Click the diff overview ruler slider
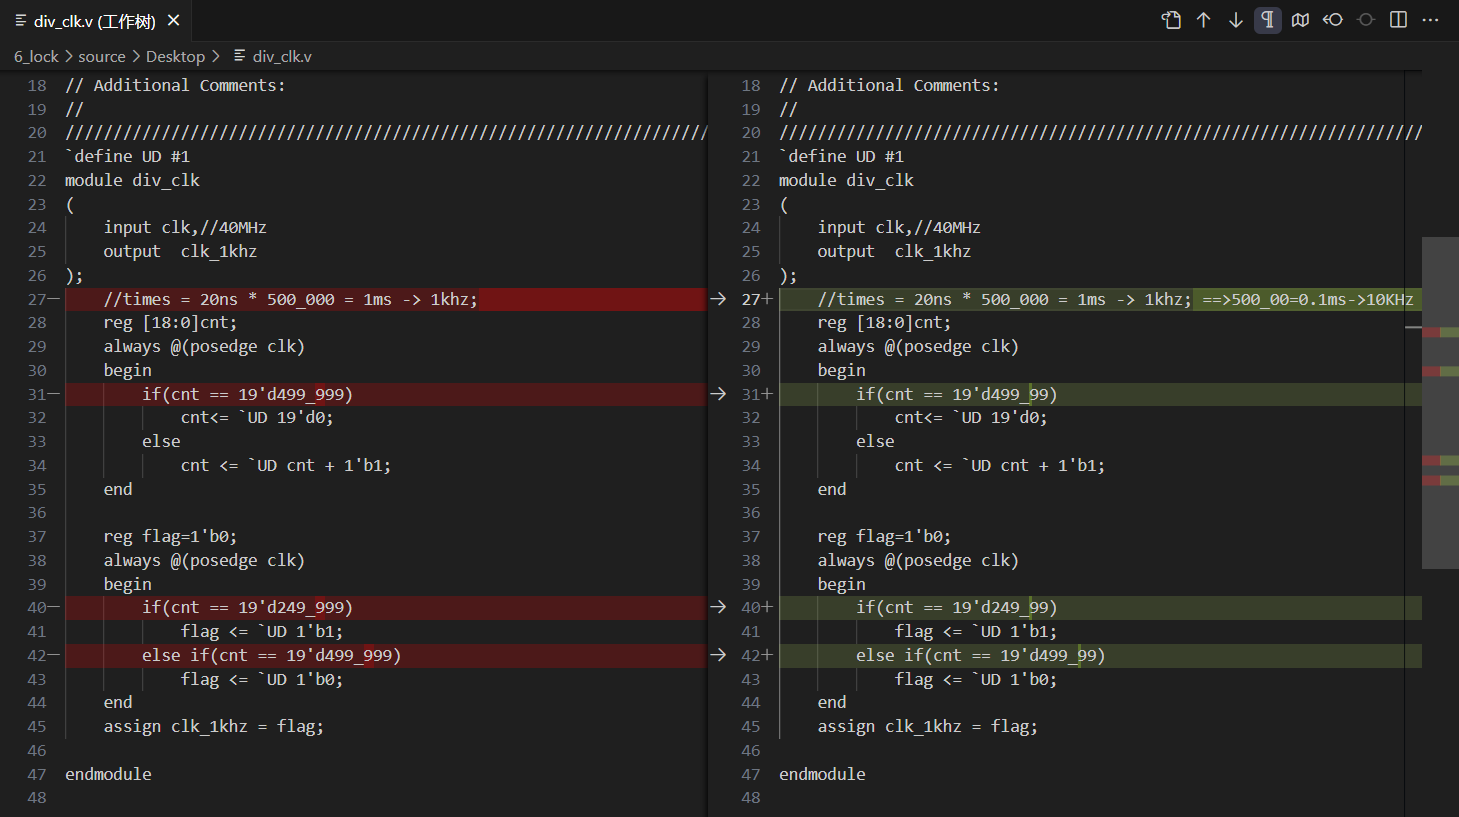The width and height of the screenshot is (1459, 817). [x=1440, y=402]
